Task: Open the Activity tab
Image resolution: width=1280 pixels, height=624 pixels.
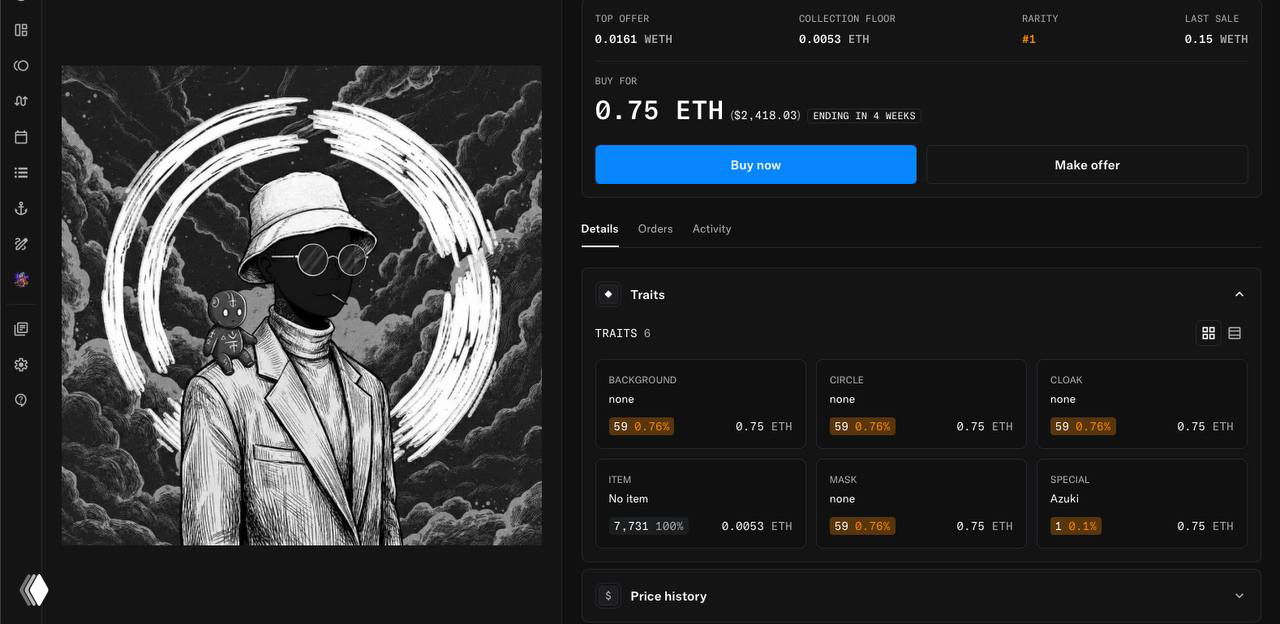Action: [712, 229]
